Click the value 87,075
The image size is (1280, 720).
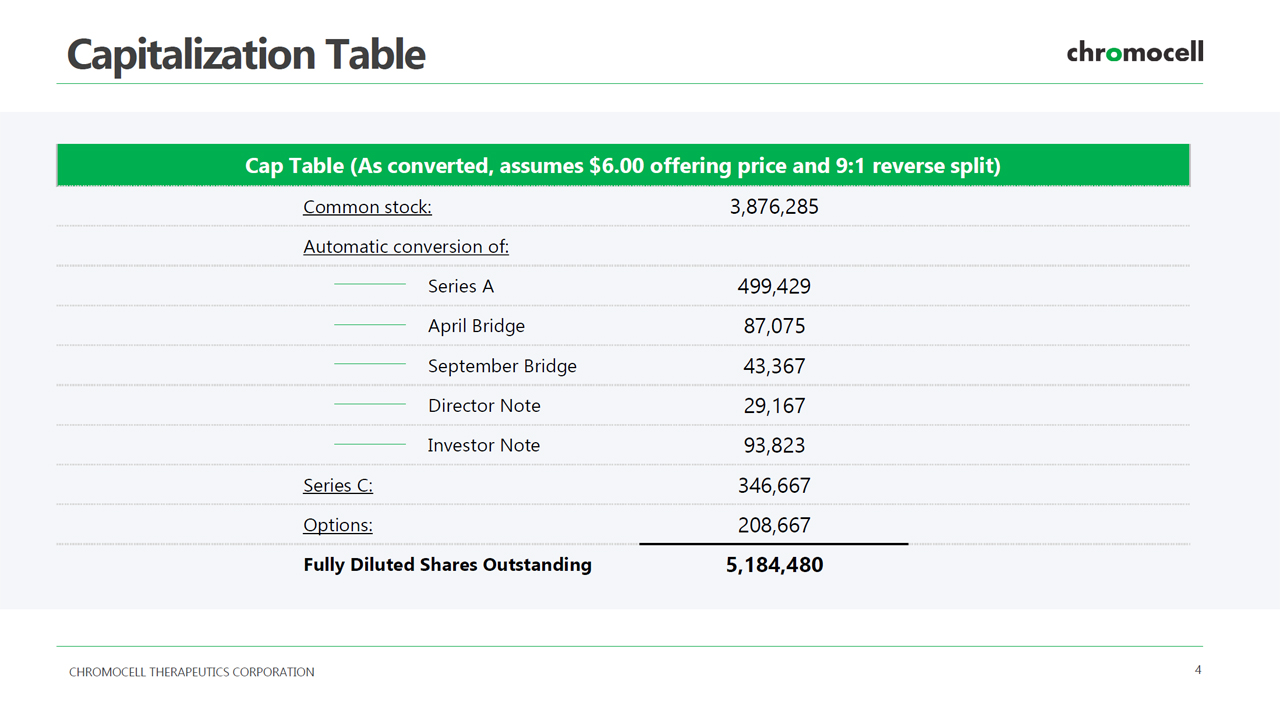[774, 326]
